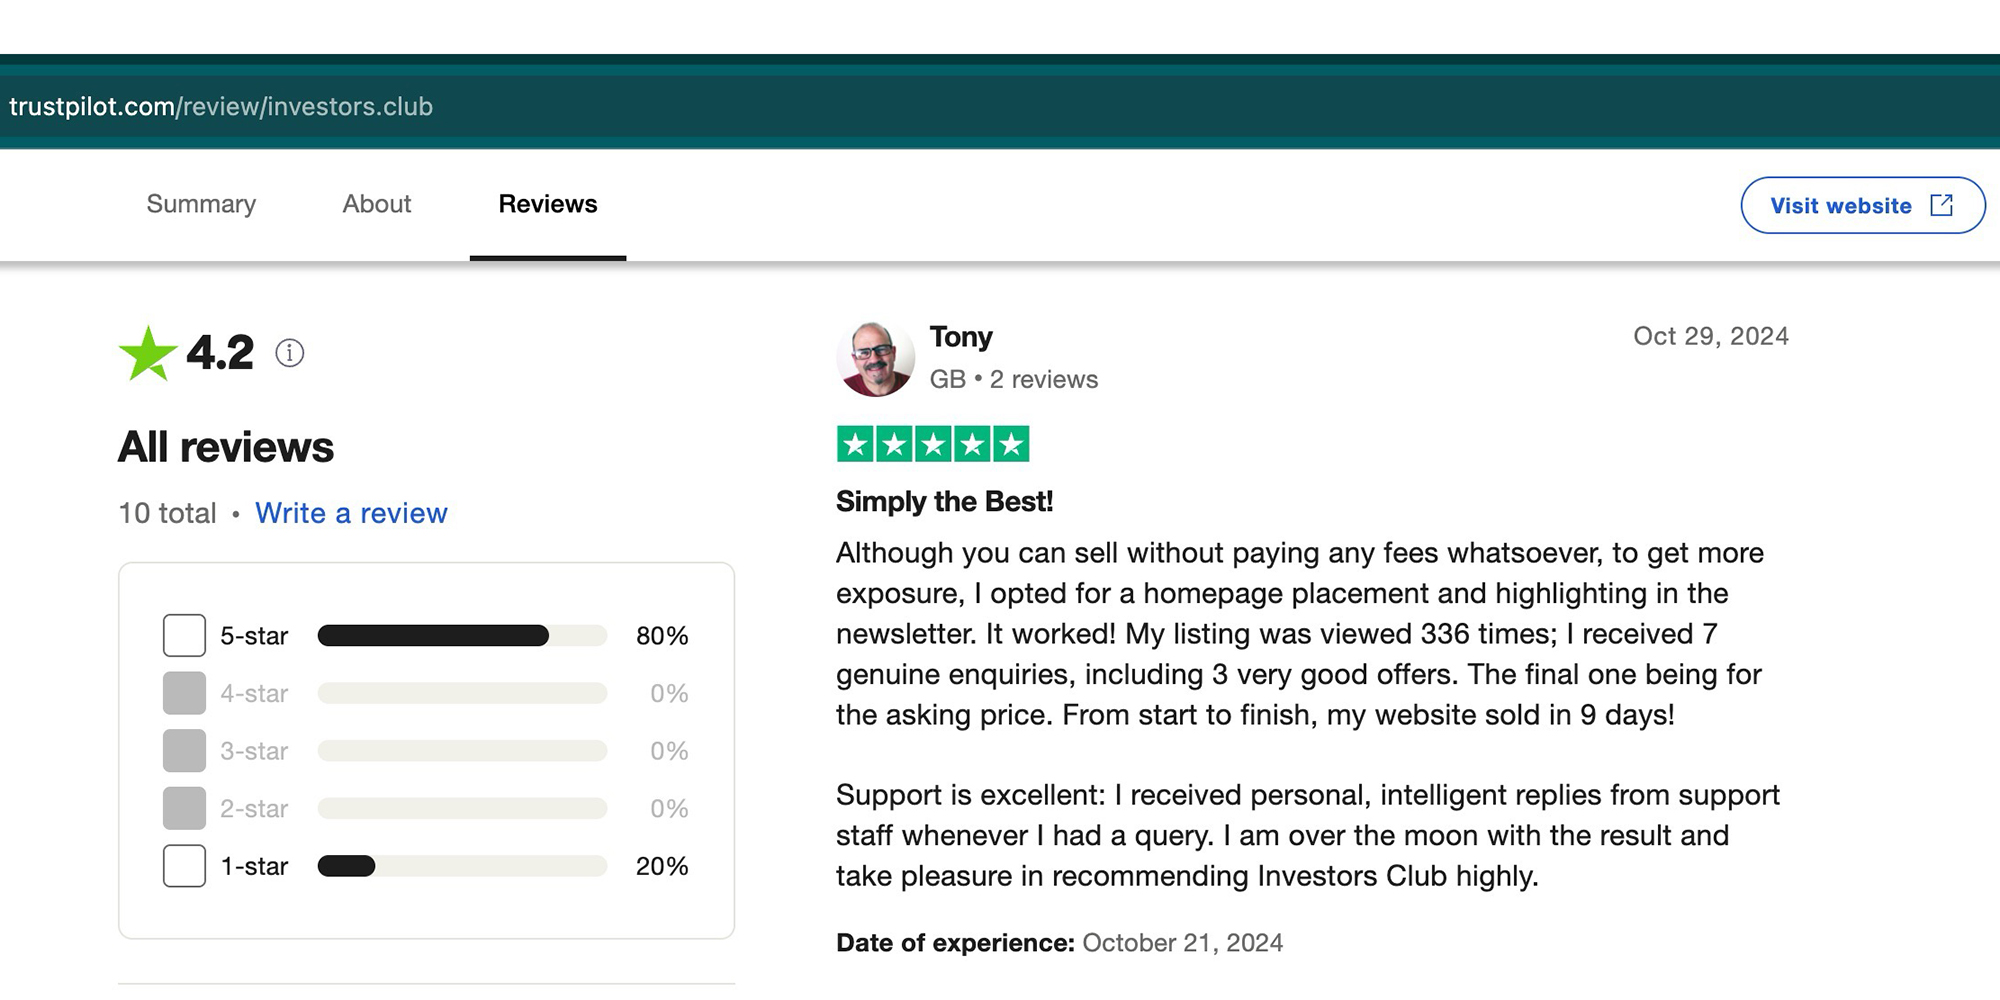Image resolution: width=2000 pixels, height=1000 pixels.
Task: Click the five green stars on Tony's review
Action: click(932, 444)
